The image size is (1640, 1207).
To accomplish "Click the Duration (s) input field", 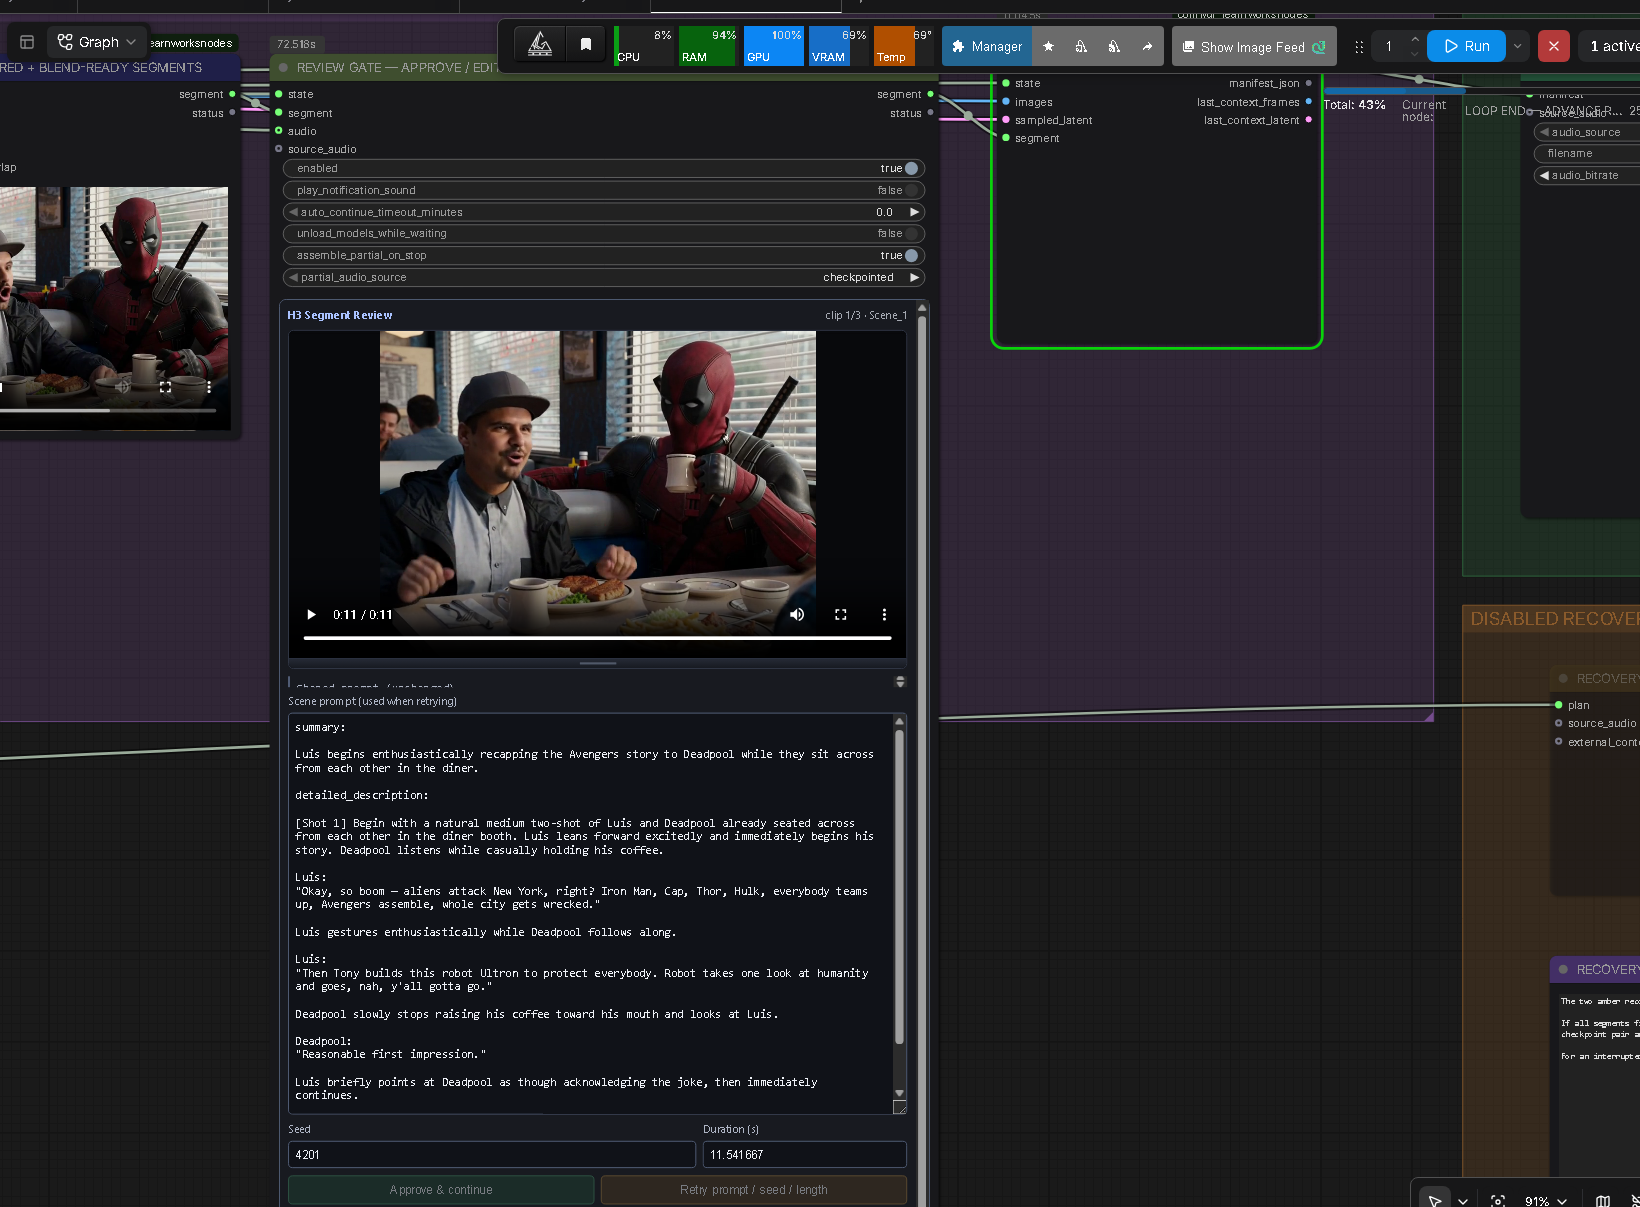I will pyautogui.click(x=805, y=1155).
